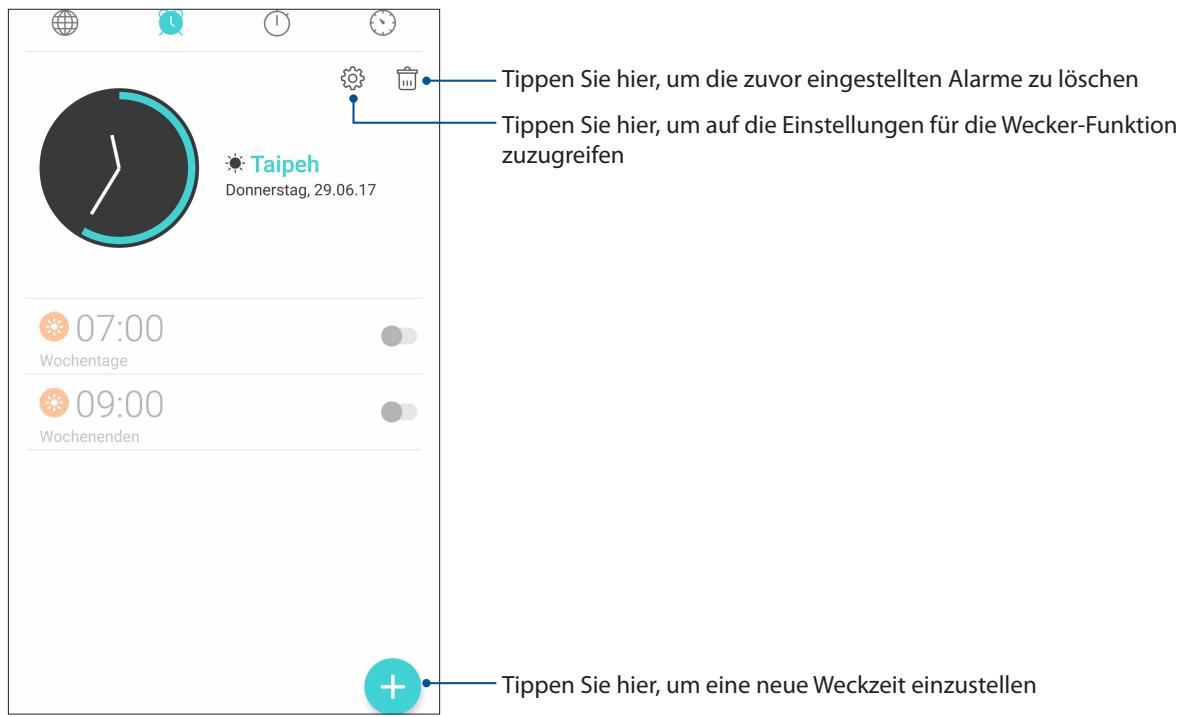The width and height of the screenshot is (1179, 717).
Task: Click the Wochenenden repeat label
Action: tap(76, 437)
